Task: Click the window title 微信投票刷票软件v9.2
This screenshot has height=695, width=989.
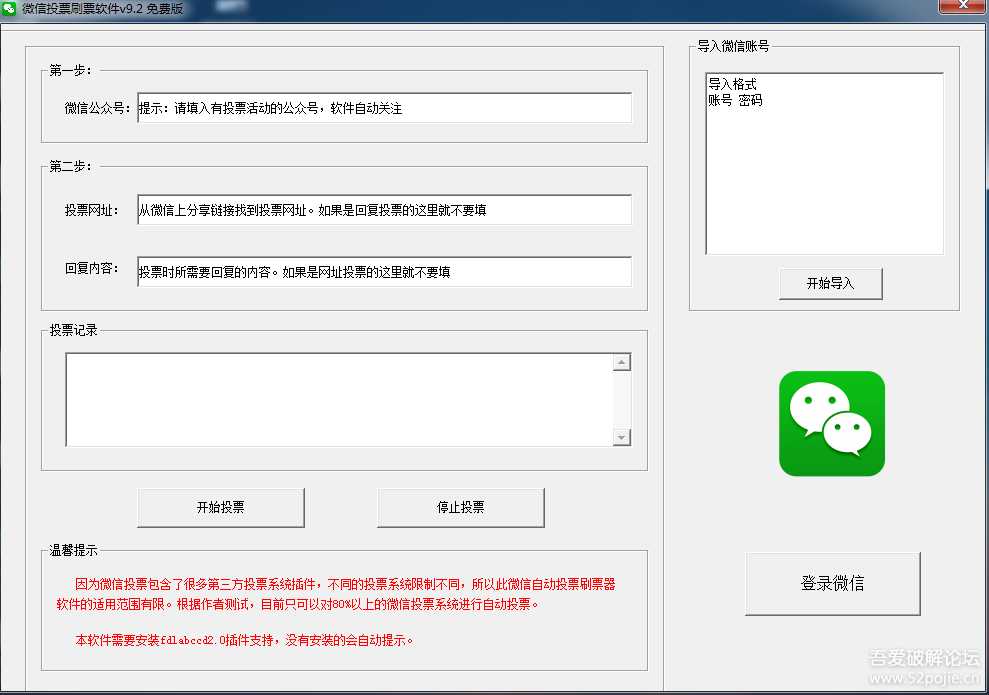Action: [x=102, y=9]
